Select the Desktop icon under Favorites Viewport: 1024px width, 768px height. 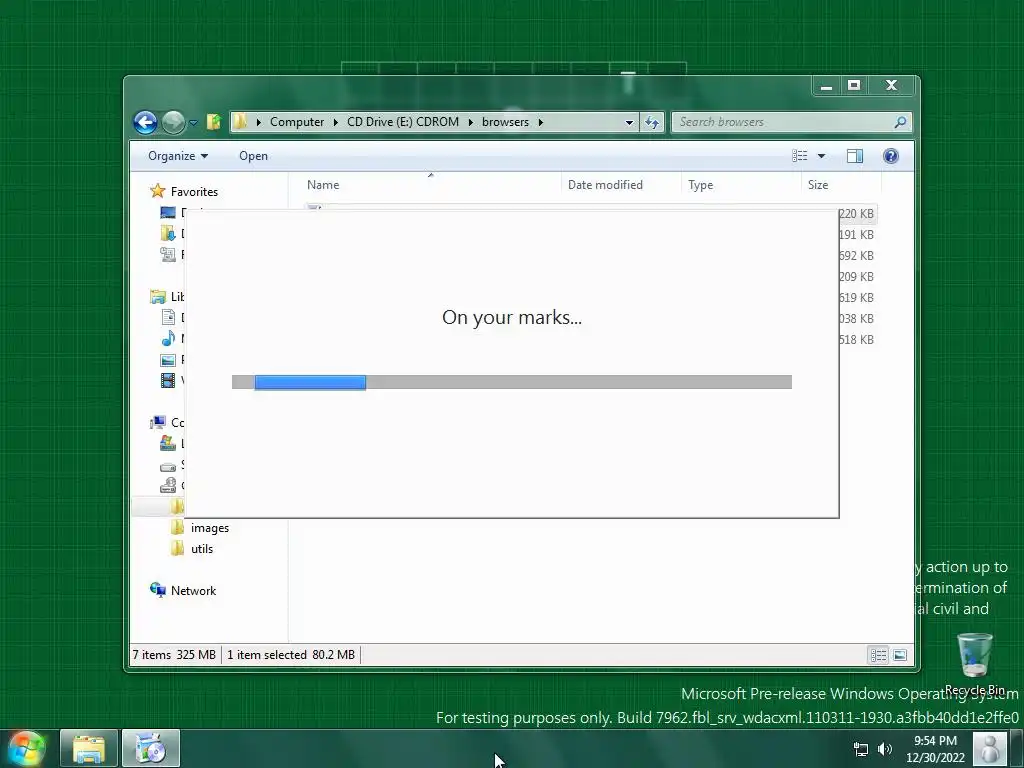tap(168, 212)
